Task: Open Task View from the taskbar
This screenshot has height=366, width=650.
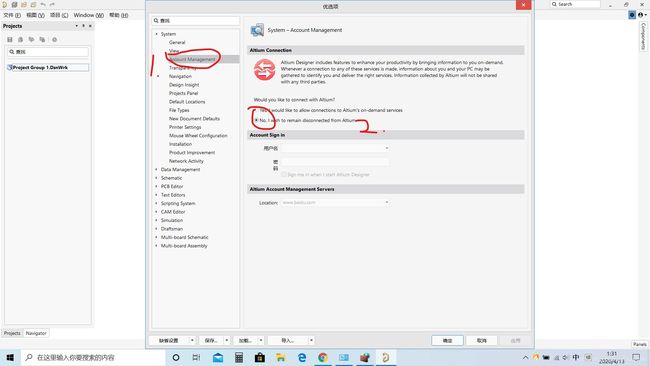Action: click(x=196, y=357)
